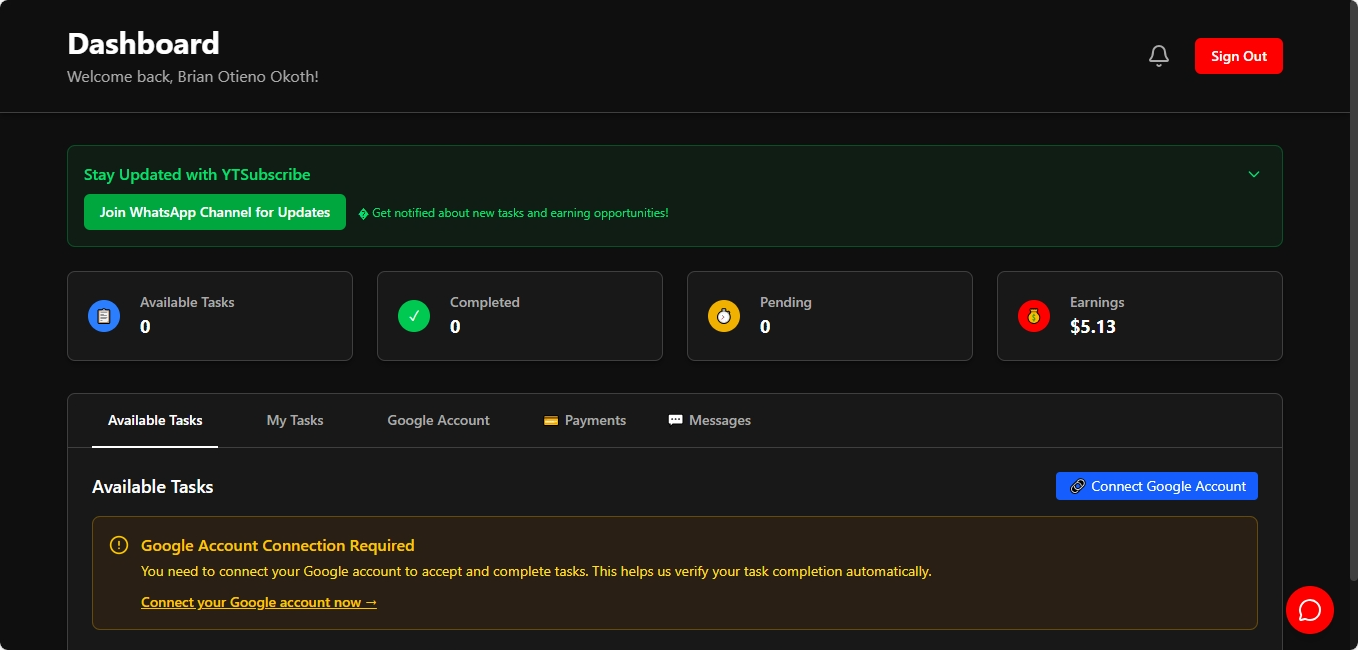The height and width of the screenshot is (650, 1358).
Task: Click the Payments card icon
Action: click(x=551, y=420)
